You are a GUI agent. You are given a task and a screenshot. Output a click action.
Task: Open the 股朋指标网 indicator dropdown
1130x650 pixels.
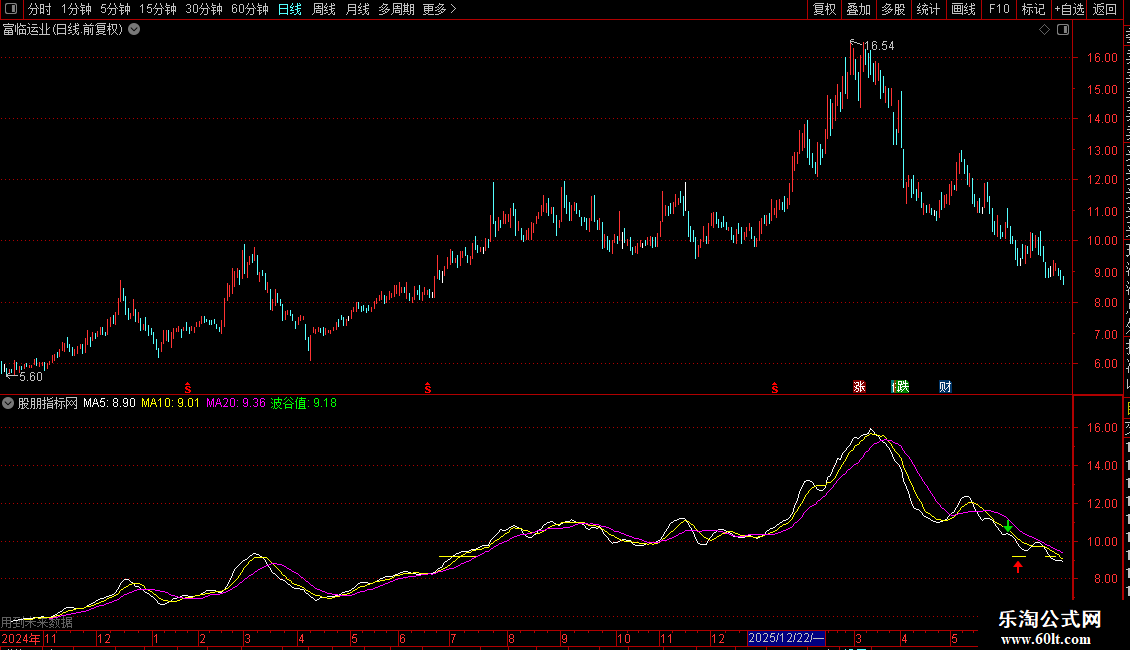tap(7, 403)
